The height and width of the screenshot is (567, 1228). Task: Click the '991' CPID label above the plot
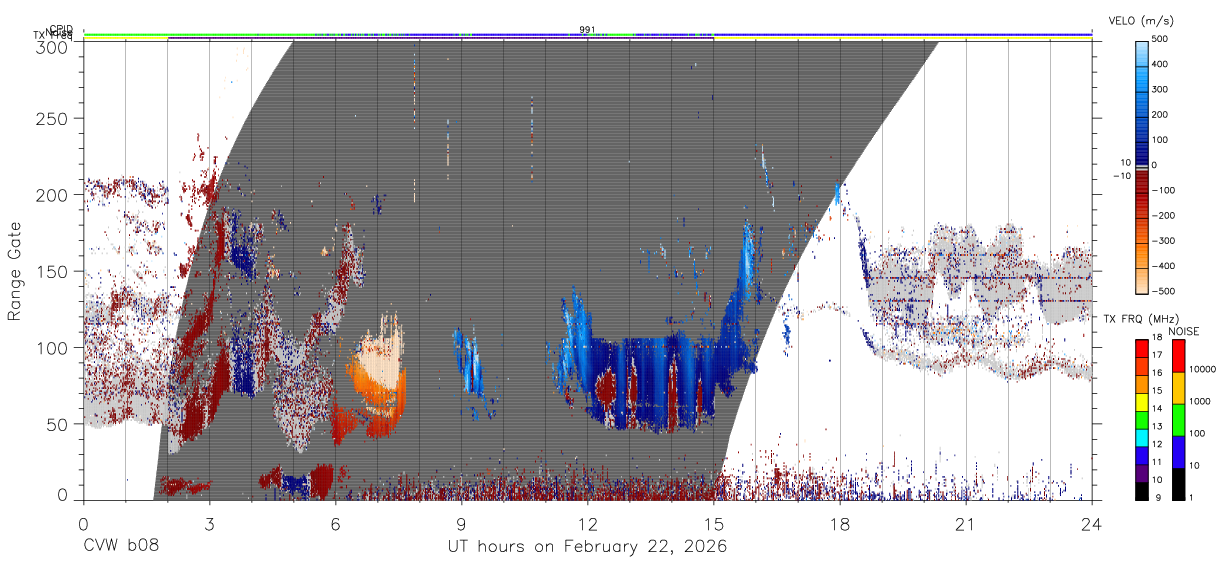point(587,30)
